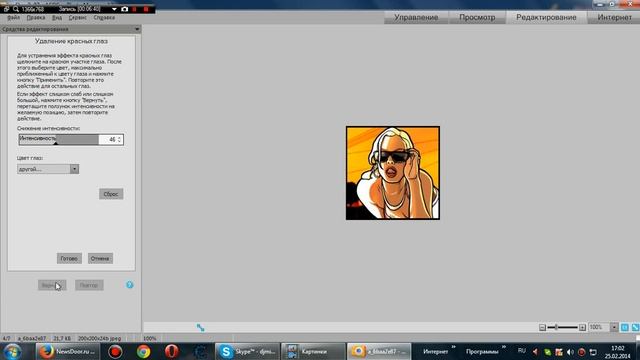640x360 pixels.
Task: Click the red record taskbar icon
Action: [x=115, y=351]
